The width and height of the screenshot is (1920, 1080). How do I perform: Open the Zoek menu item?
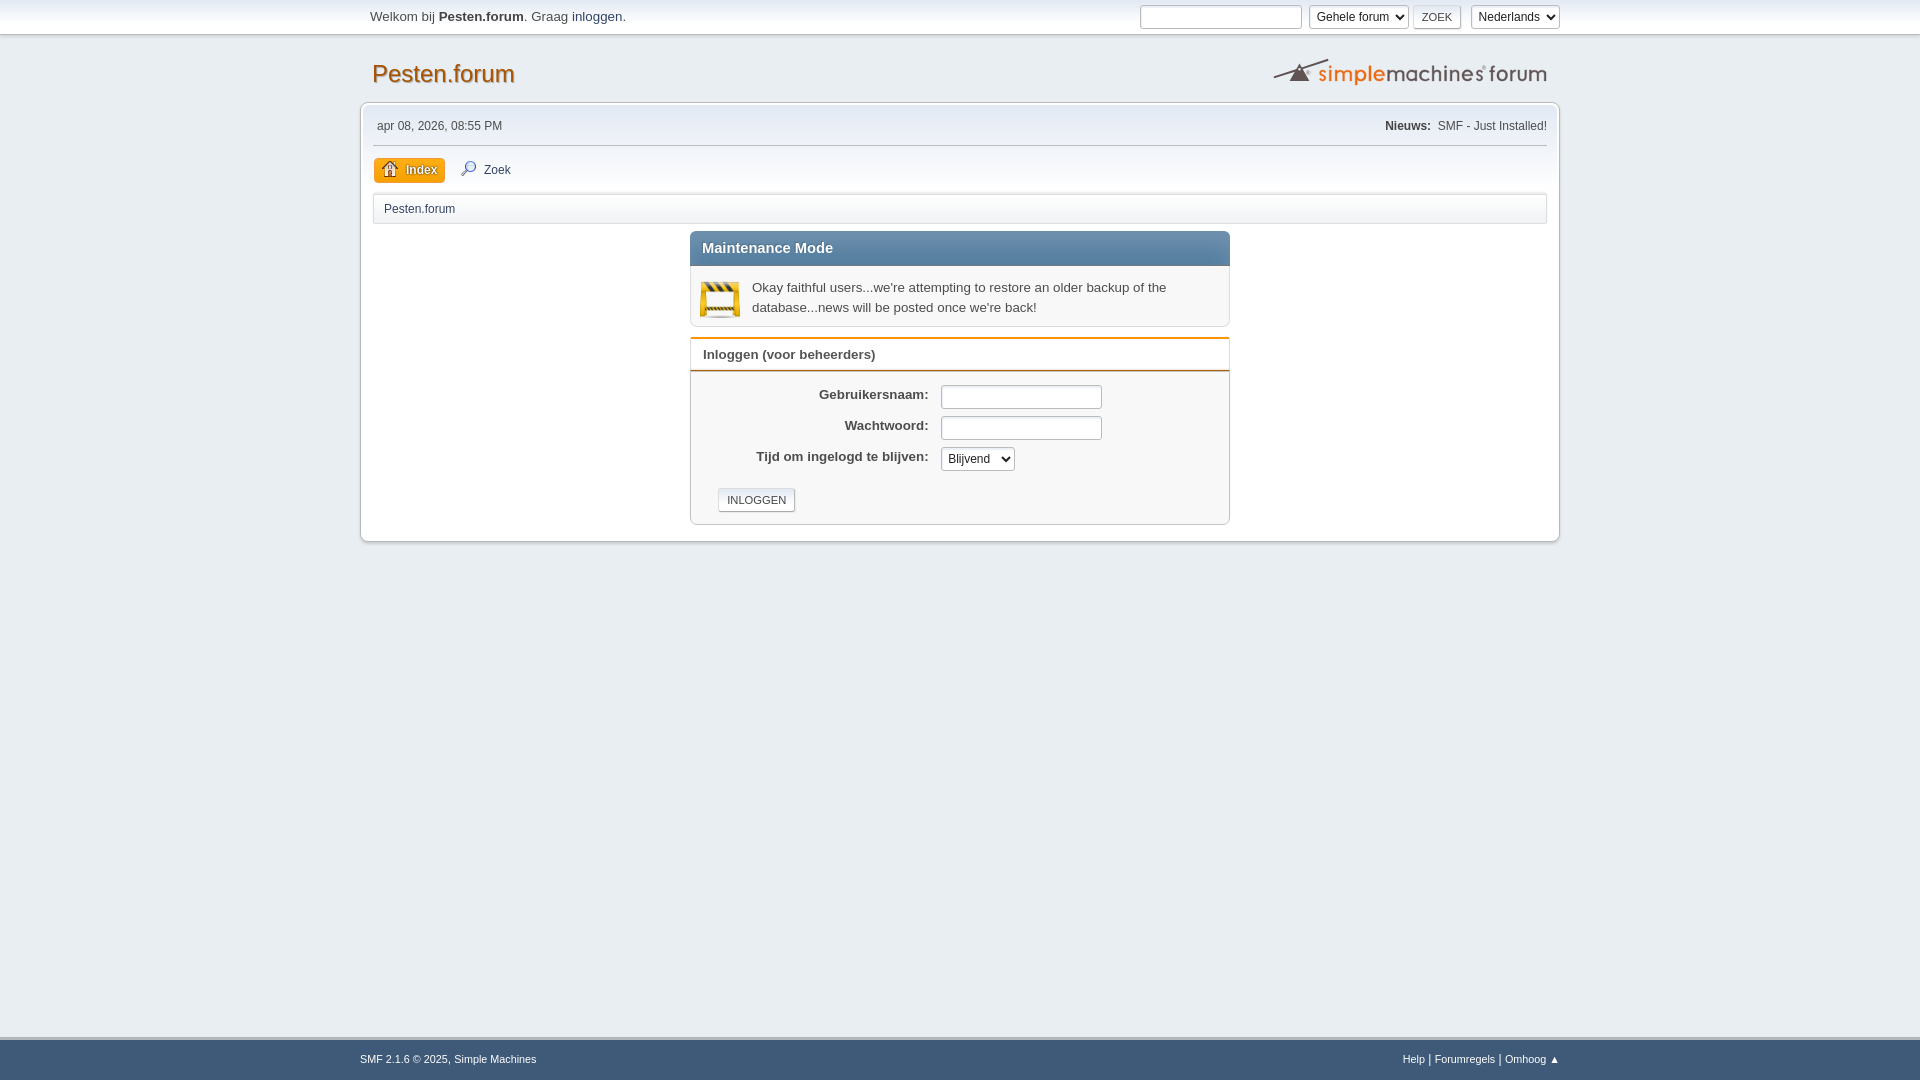(486, 170)
